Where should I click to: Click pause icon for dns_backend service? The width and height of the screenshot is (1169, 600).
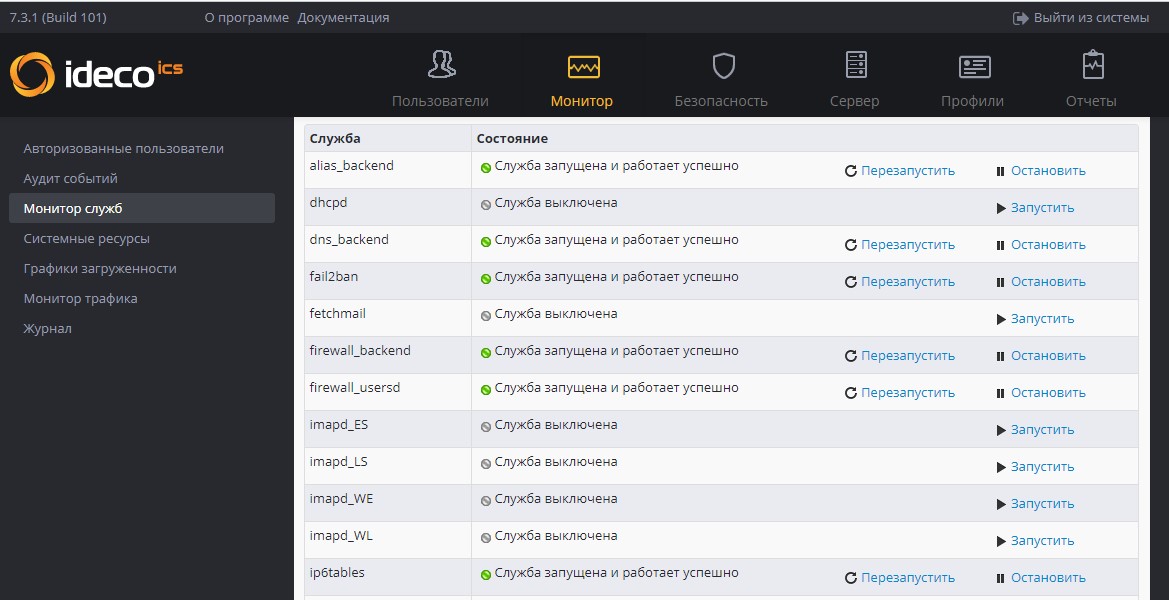[x=1000, y=245]
